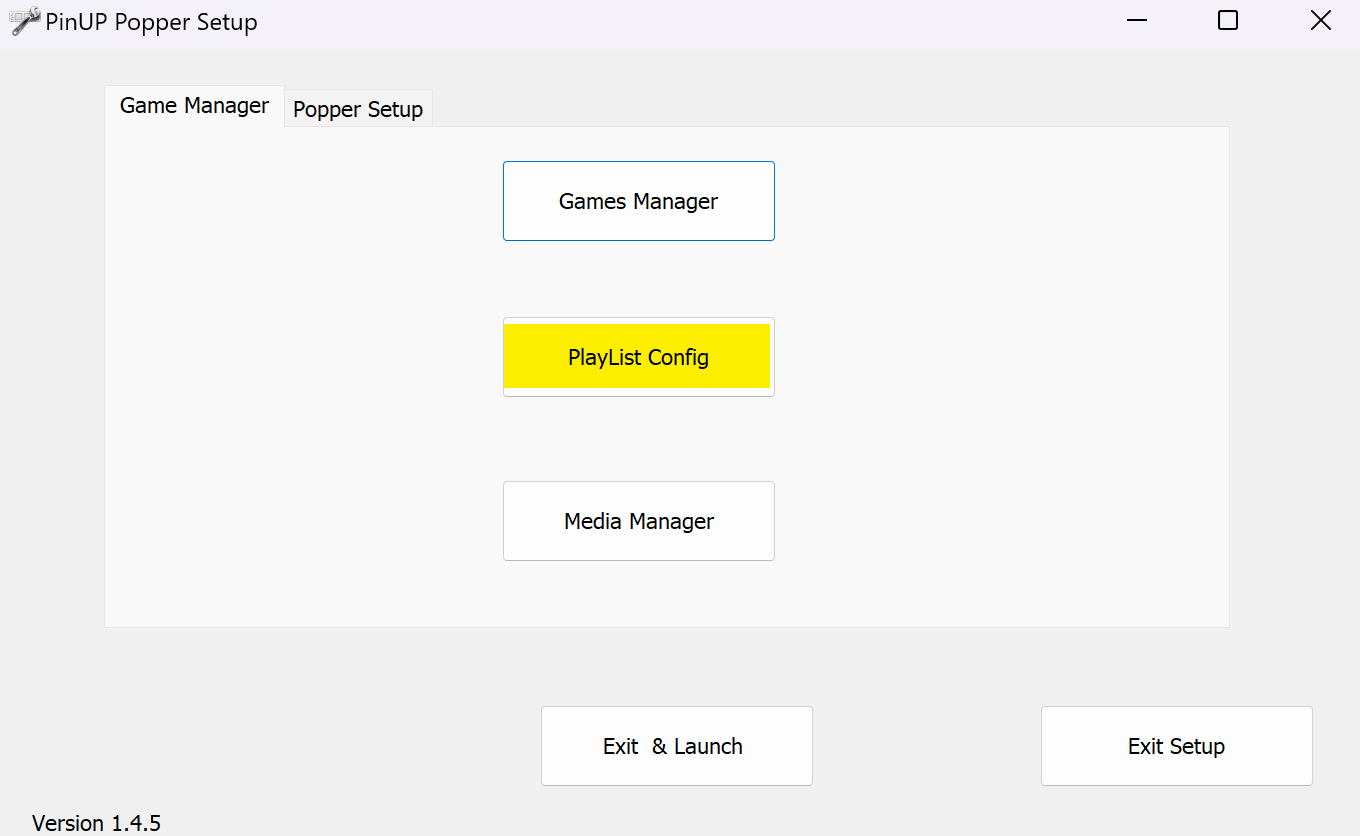
Task: Quit setup and start Popper
Action: (676, 746)
